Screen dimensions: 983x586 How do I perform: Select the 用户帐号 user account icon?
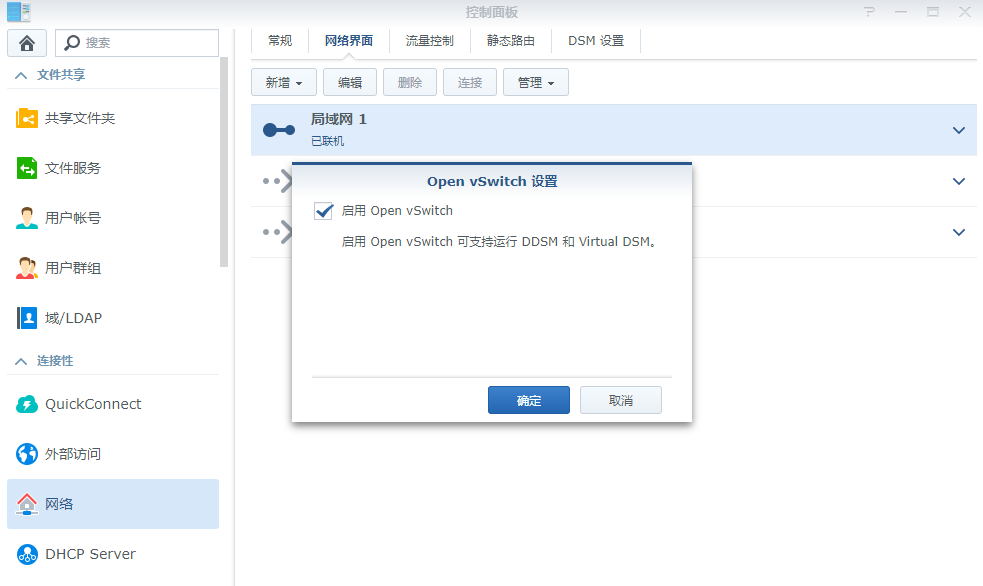coord(27,218)
